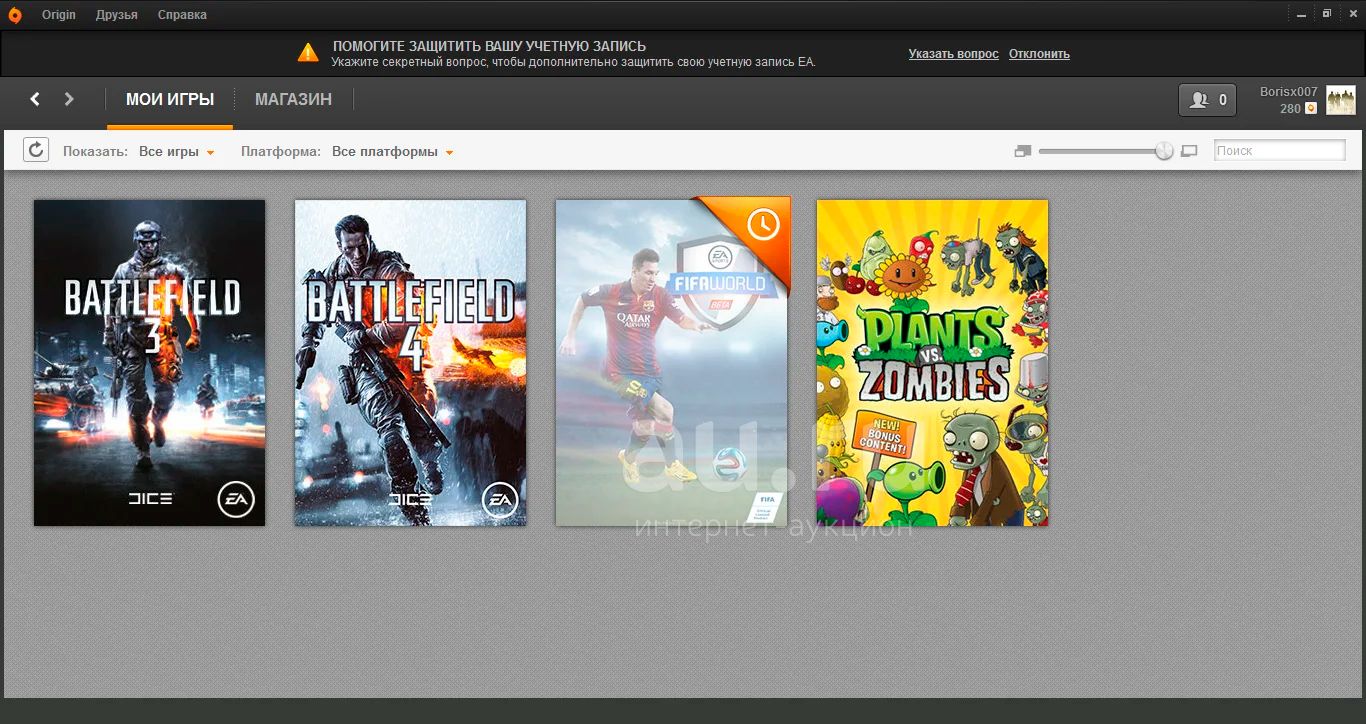The width and height of the screenshot is (1366, 724).
Task: Click the Borisx007 username
Action: (1288, 92)
